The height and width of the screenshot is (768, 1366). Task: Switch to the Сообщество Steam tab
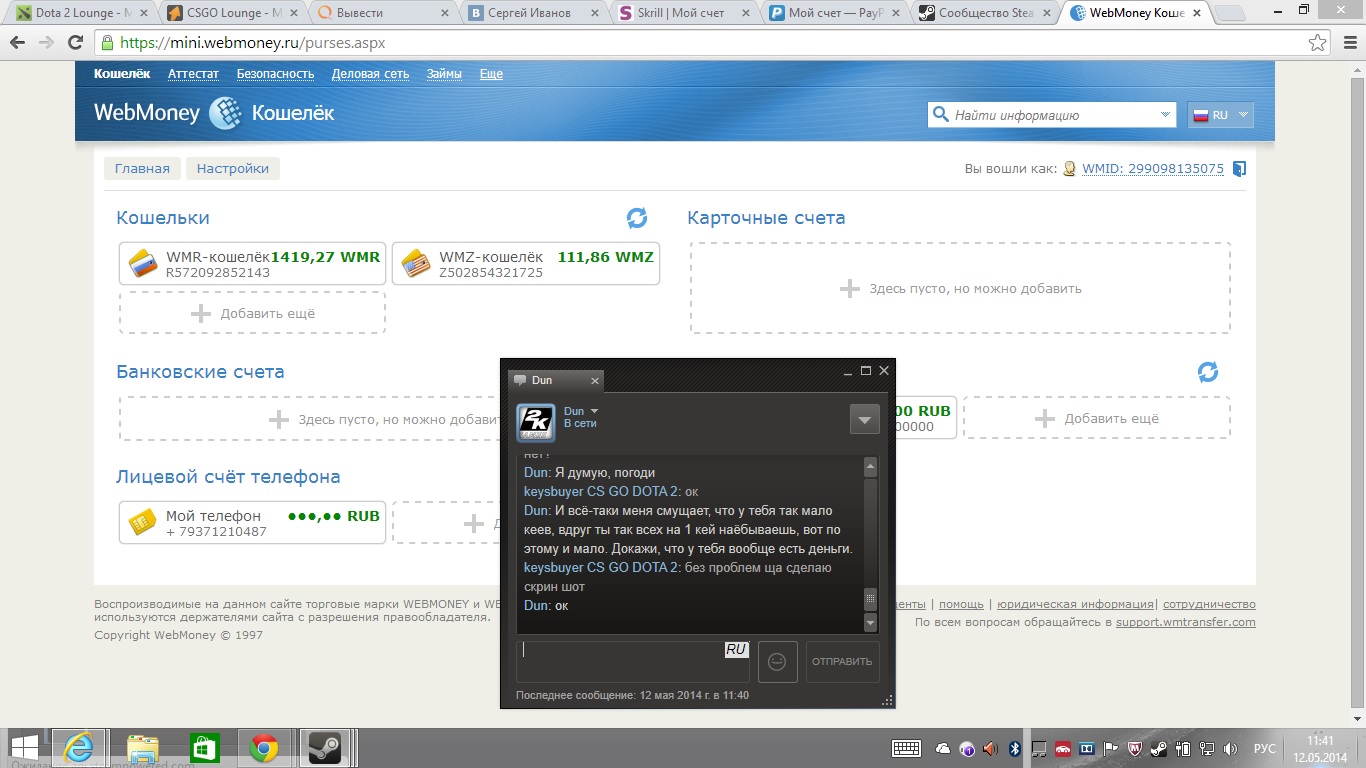984,13
